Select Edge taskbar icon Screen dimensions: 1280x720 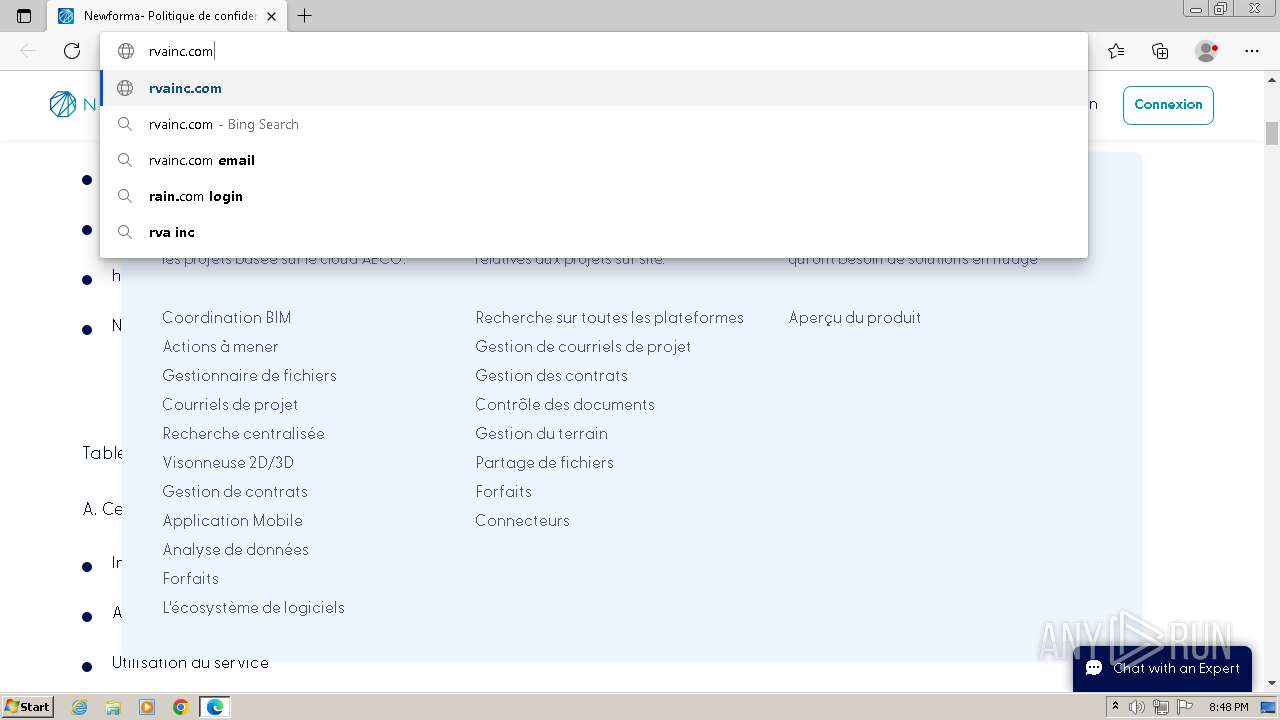click(215, 707)
